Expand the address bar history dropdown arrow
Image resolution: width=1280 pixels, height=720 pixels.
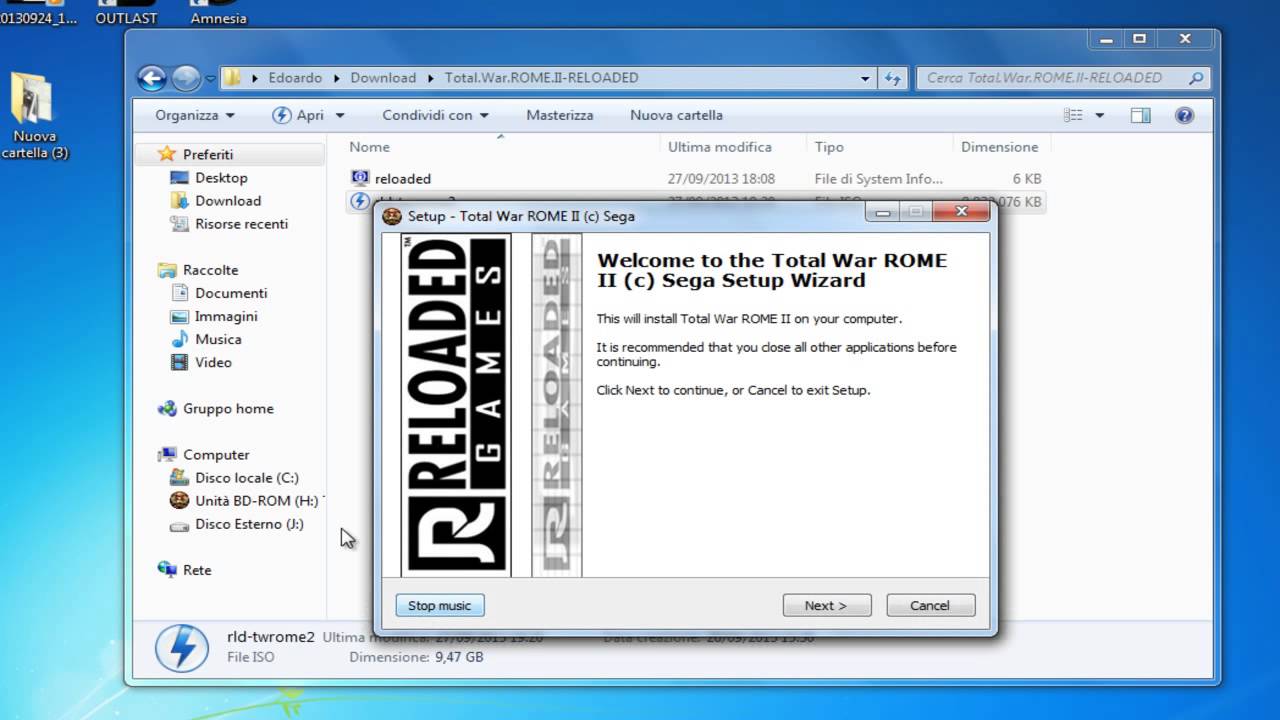(x=866, y=78)
